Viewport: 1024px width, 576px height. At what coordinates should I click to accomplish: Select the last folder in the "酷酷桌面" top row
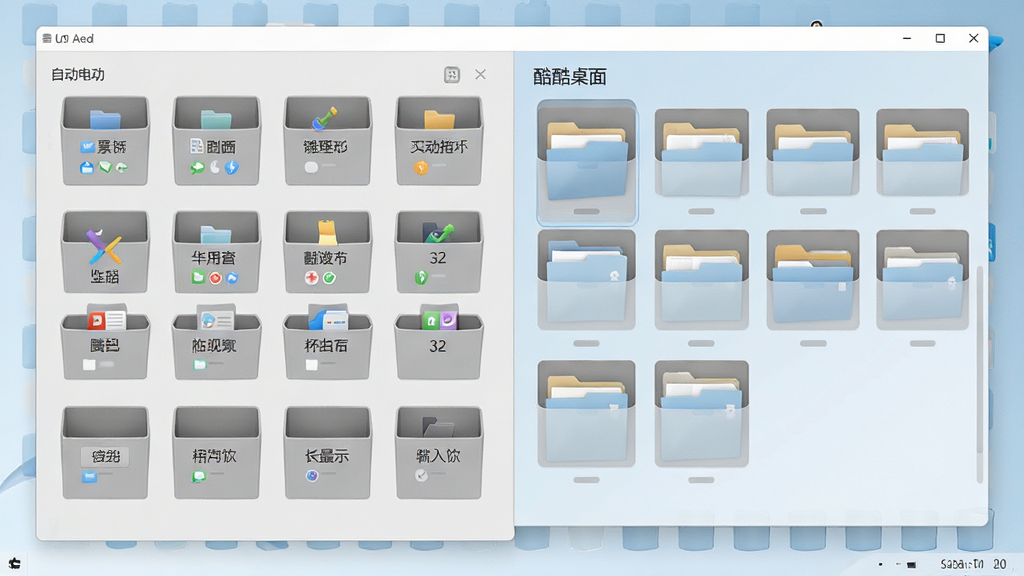click(922, 153)
